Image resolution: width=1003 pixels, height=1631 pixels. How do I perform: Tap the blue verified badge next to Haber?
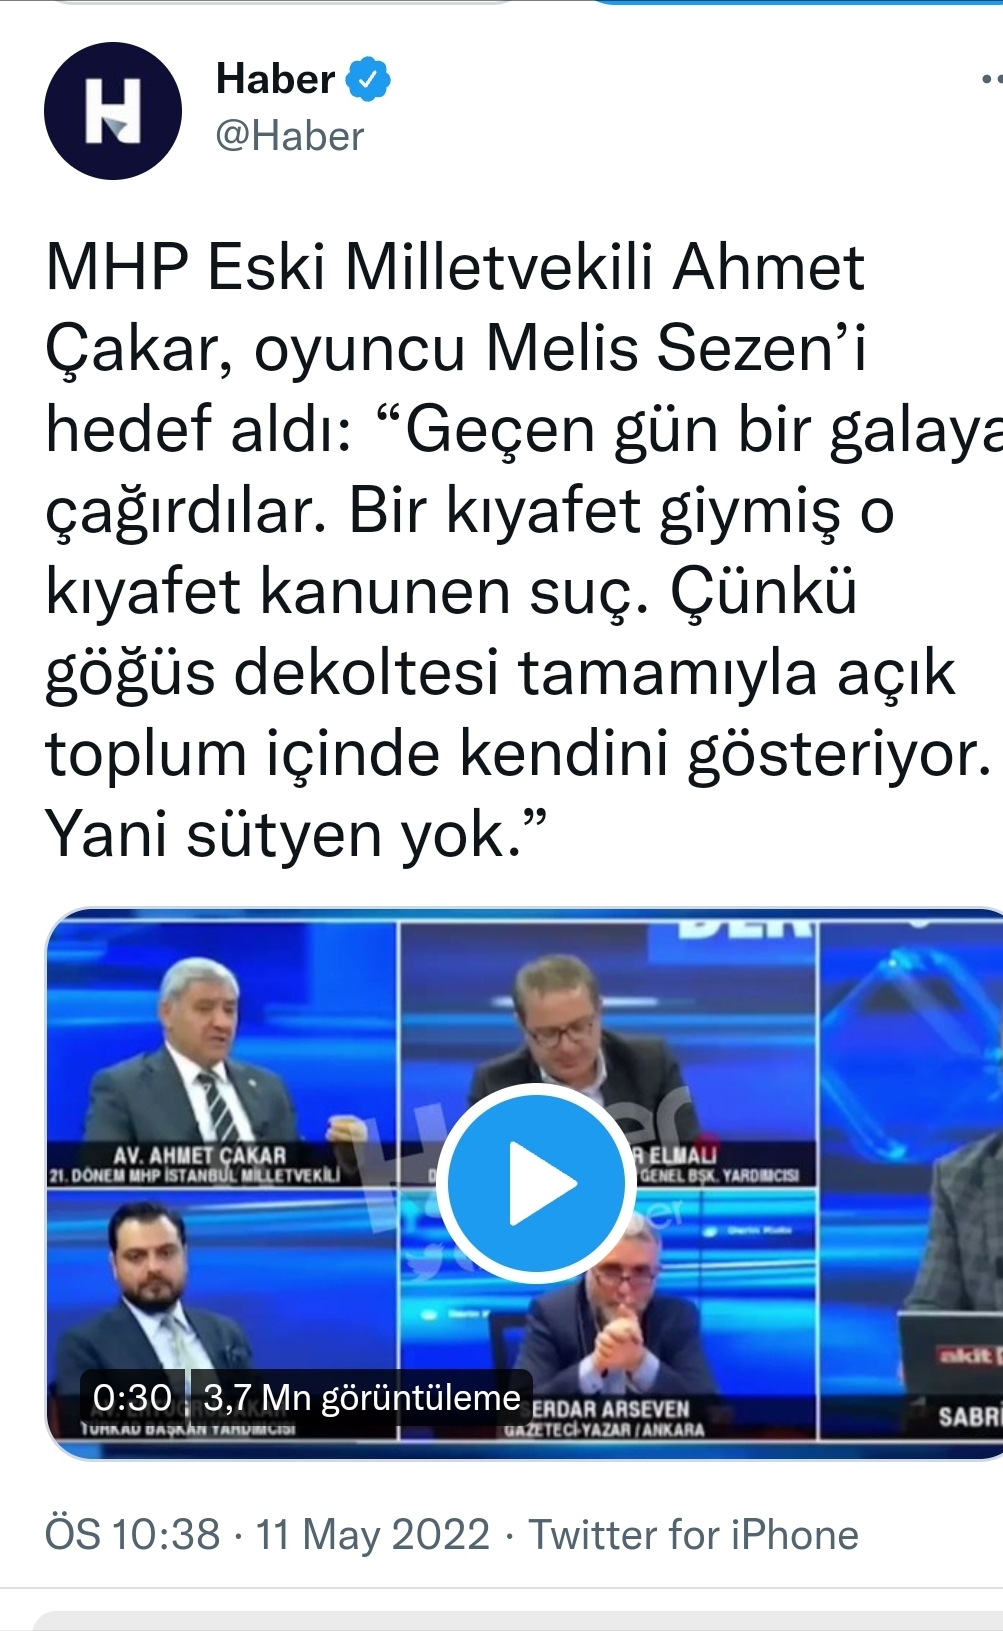367,79
